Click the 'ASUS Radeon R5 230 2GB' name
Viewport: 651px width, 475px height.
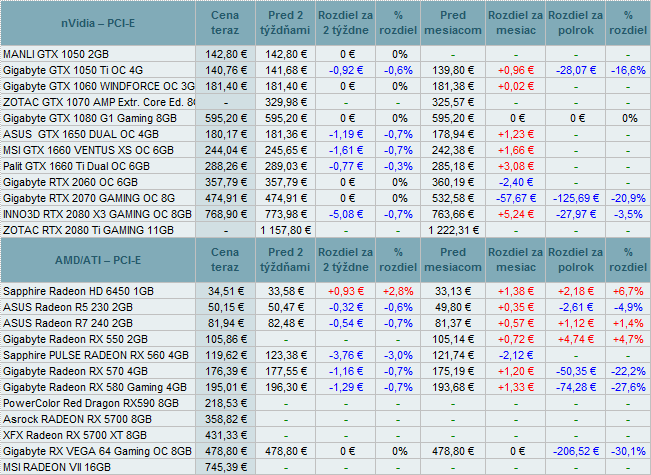pos(68,308)
